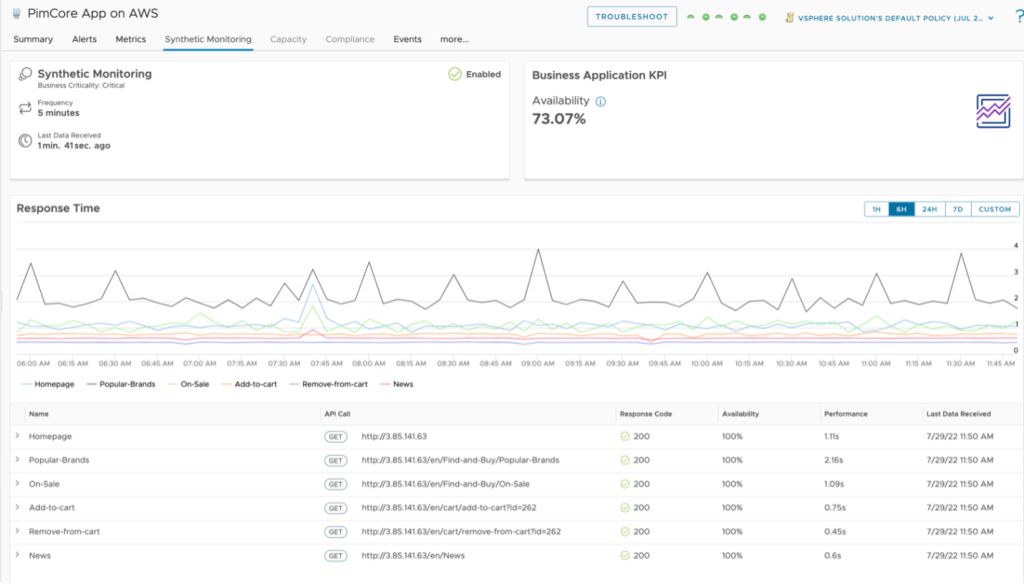1024x584 pixels.
Task: Open the more... tab menu
Action: (x=454, y=39)
